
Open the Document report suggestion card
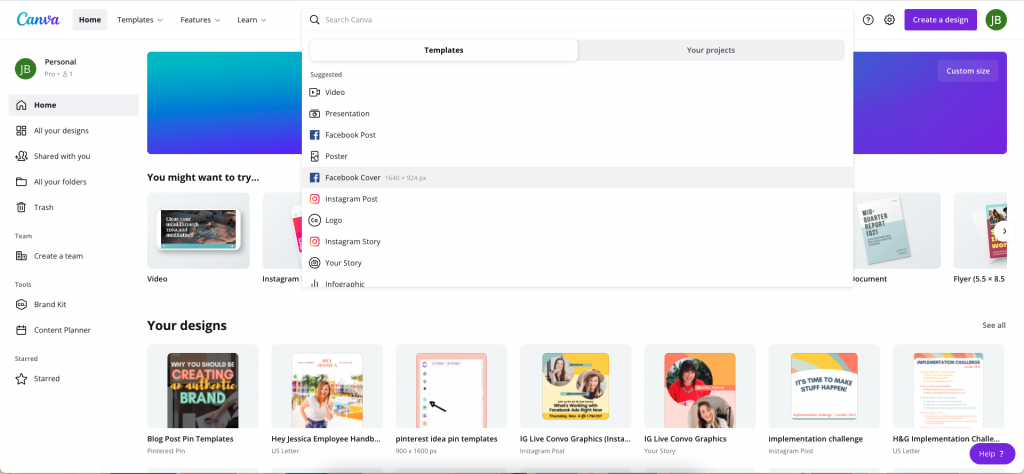tap(897, 230)
